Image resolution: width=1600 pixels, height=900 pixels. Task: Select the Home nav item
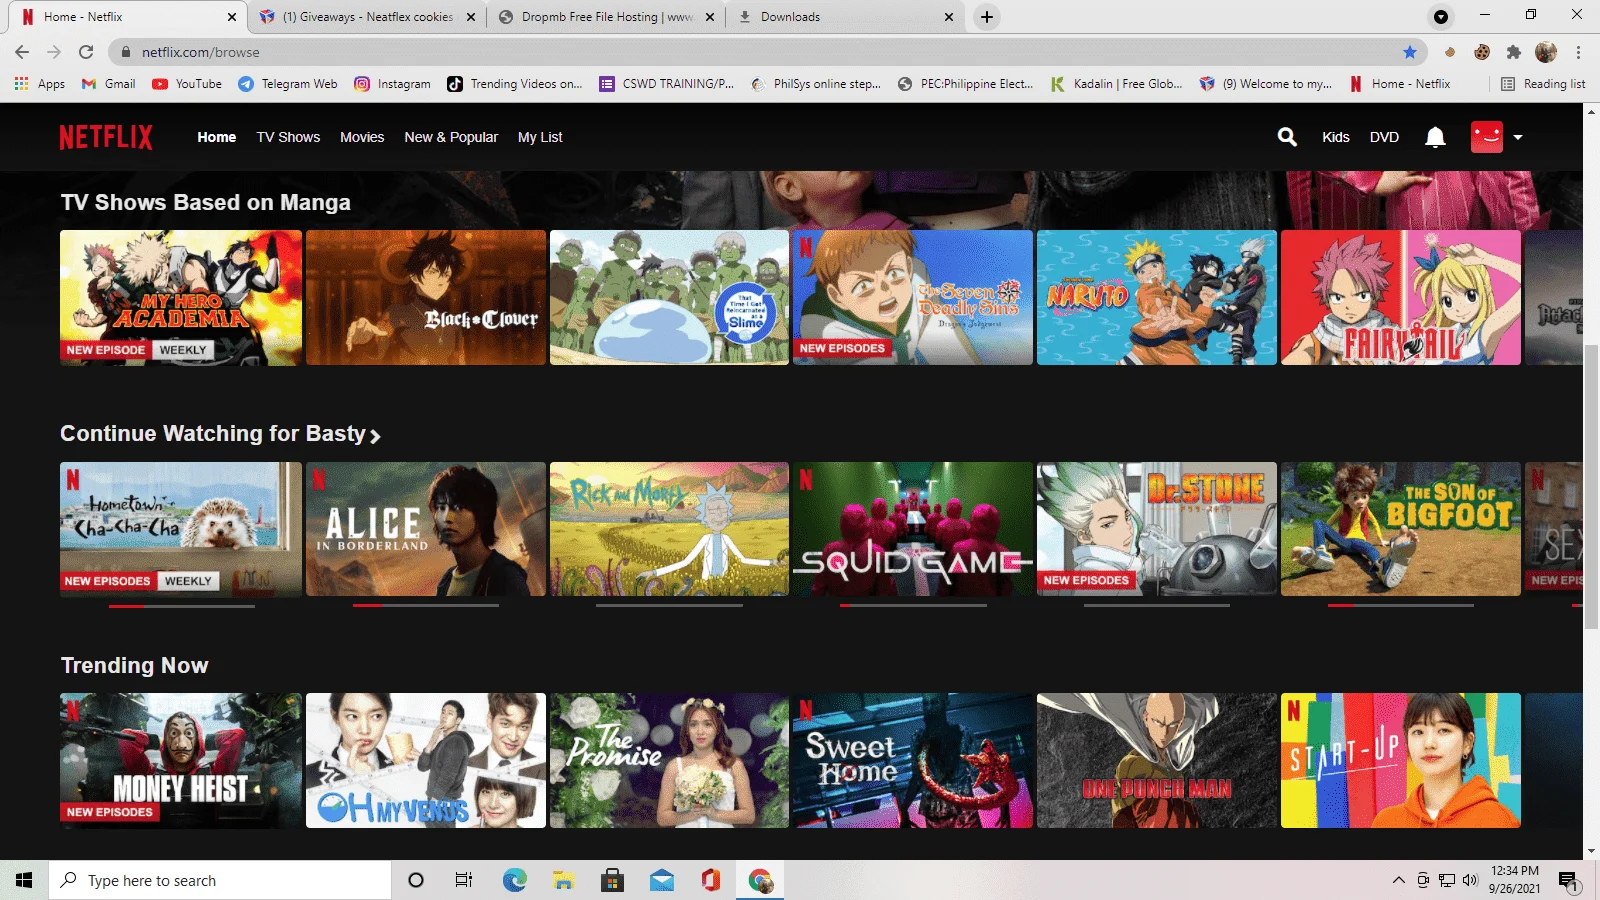click(217, 137)
